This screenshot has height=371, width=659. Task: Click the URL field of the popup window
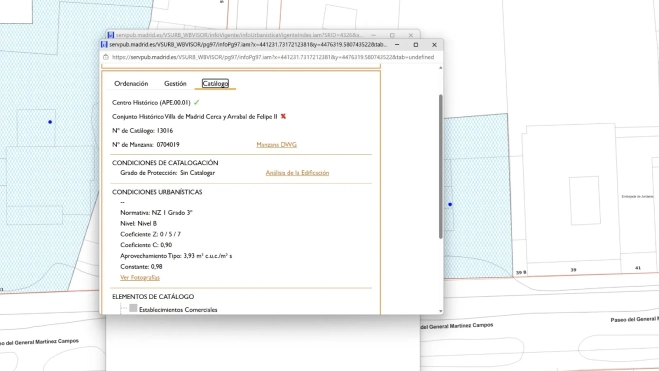click(x=273, y=57)
